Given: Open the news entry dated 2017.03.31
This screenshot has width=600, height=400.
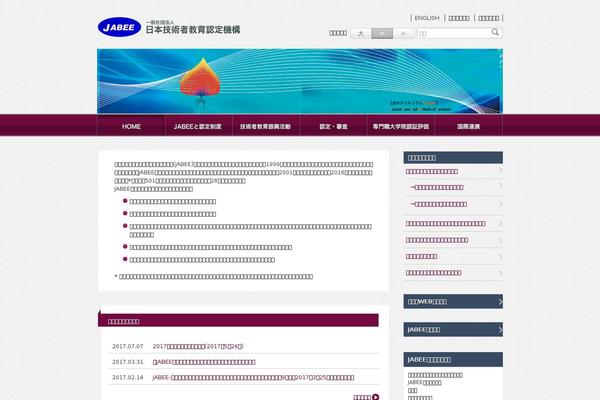Looking at the screenshot, I should click(204, 362).
